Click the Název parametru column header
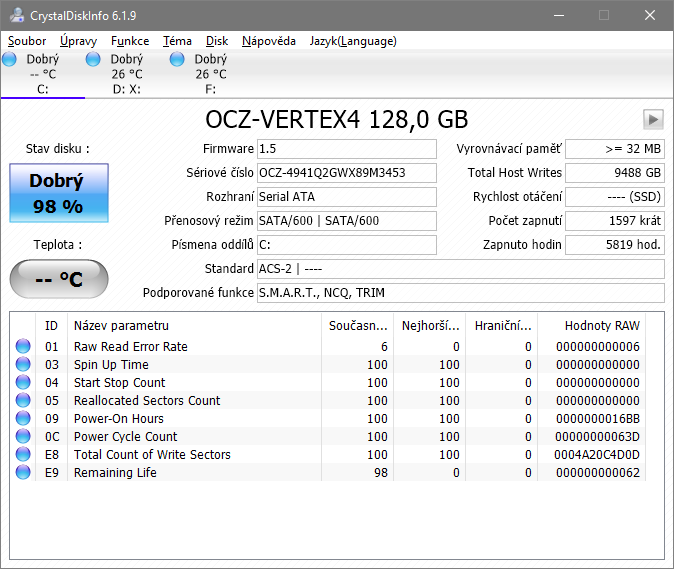Image resolution: width=674 pixels, height=569 pixels. click(x=121, y=325)
